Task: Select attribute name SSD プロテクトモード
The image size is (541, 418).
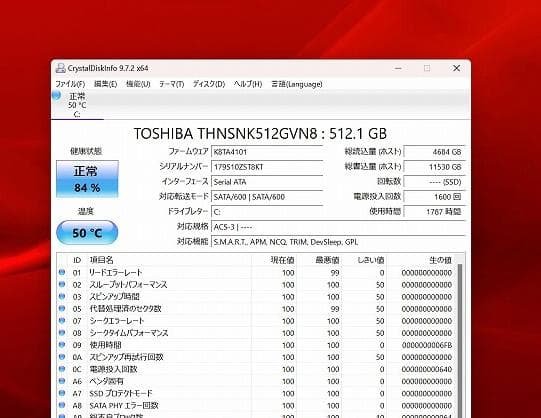Action: (x=121, y=394)
